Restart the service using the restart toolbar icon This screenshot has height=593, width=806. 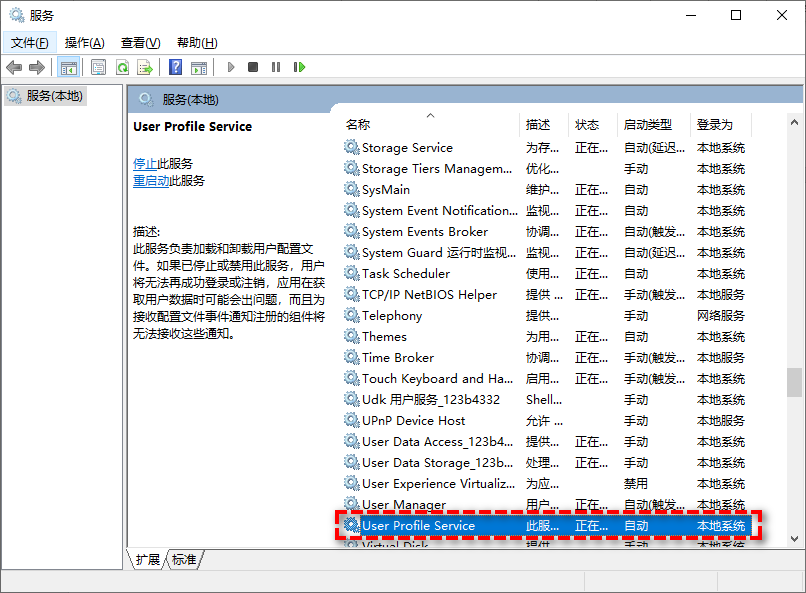[x=299, y=67]
